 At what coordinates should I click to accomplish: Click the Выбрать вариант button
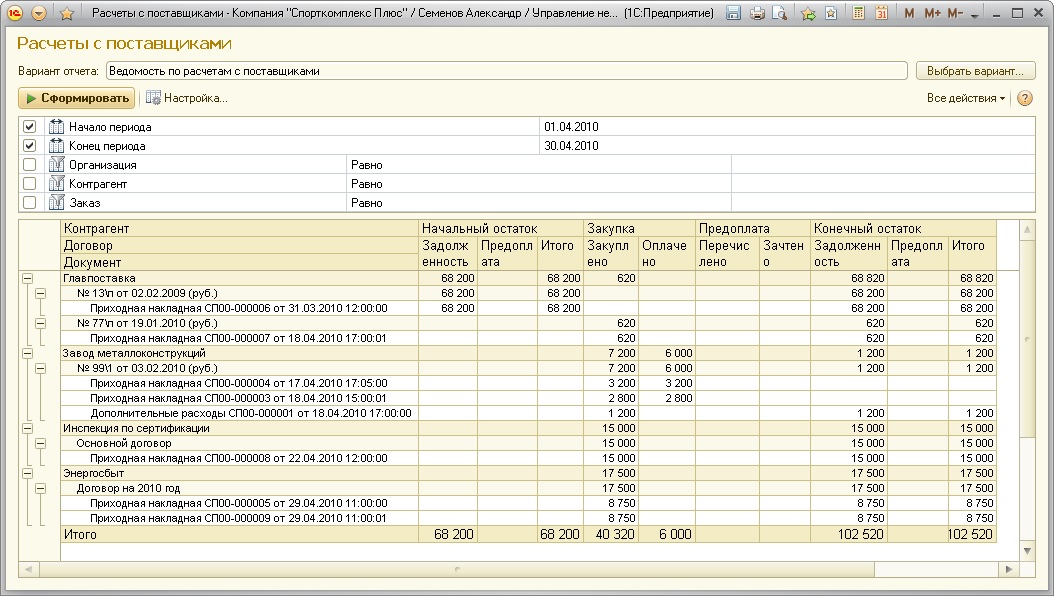[975, 71]
